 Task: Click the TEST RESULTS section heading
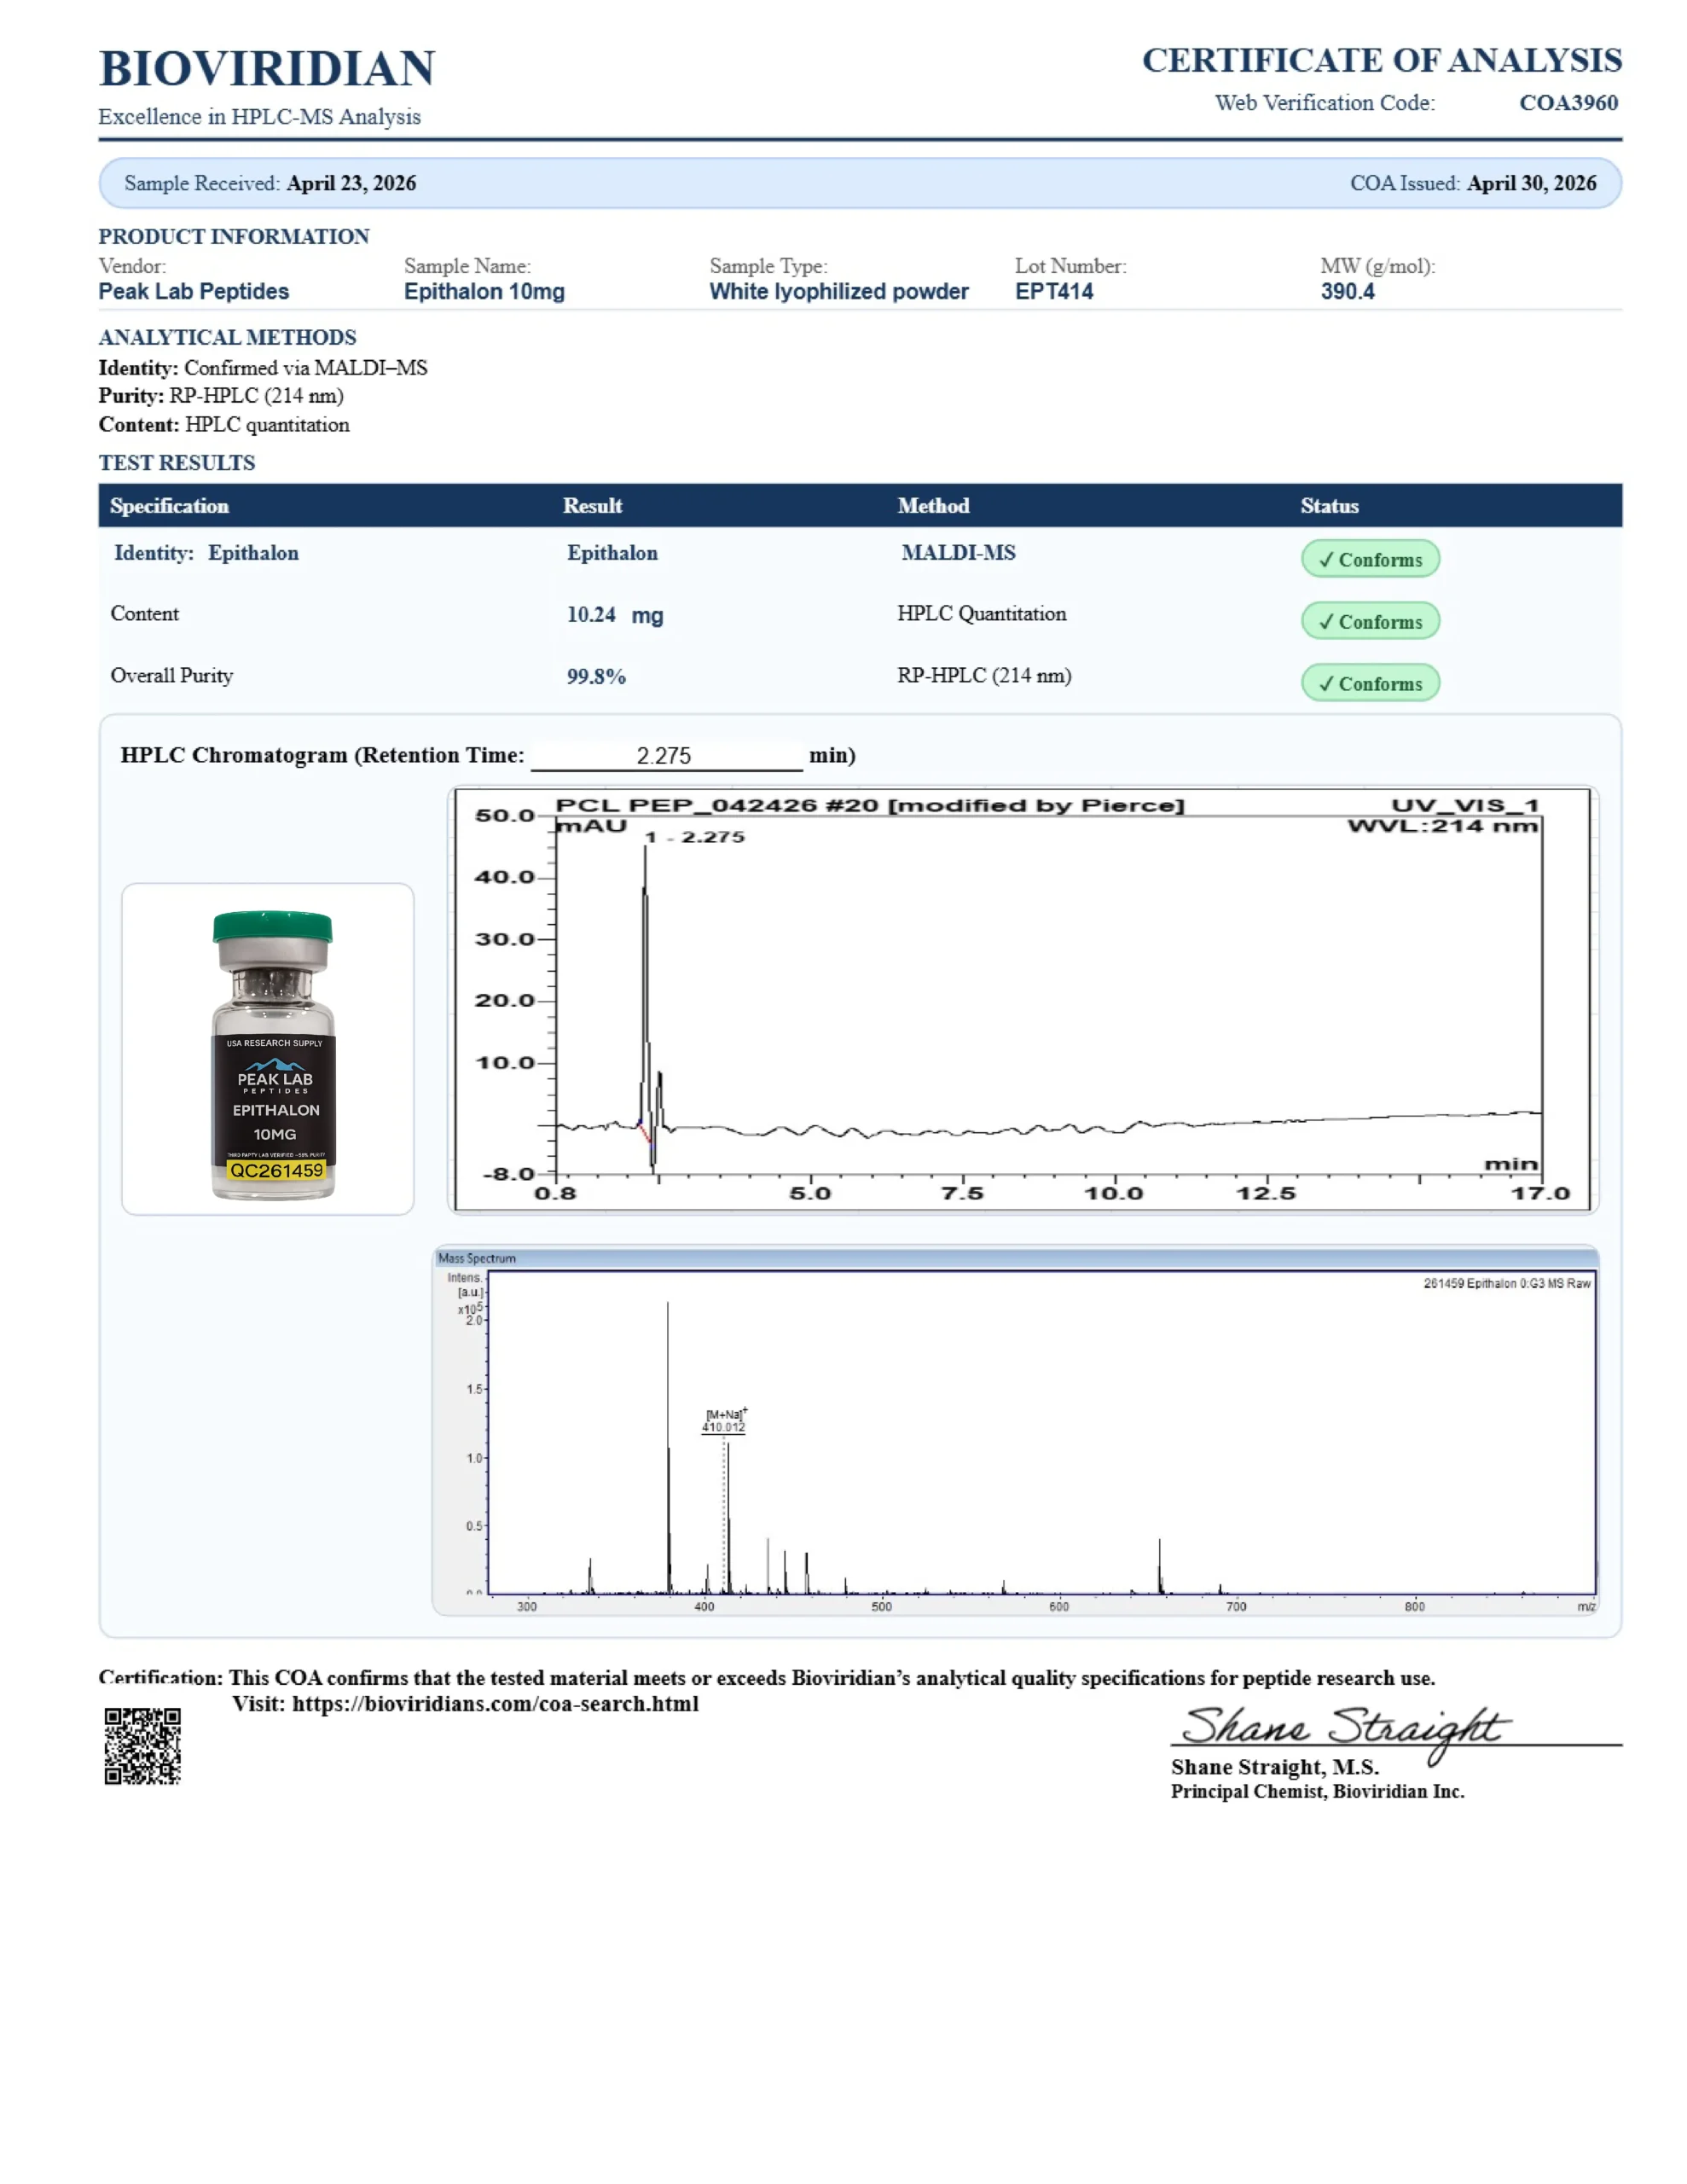click(x=177, y=463)
